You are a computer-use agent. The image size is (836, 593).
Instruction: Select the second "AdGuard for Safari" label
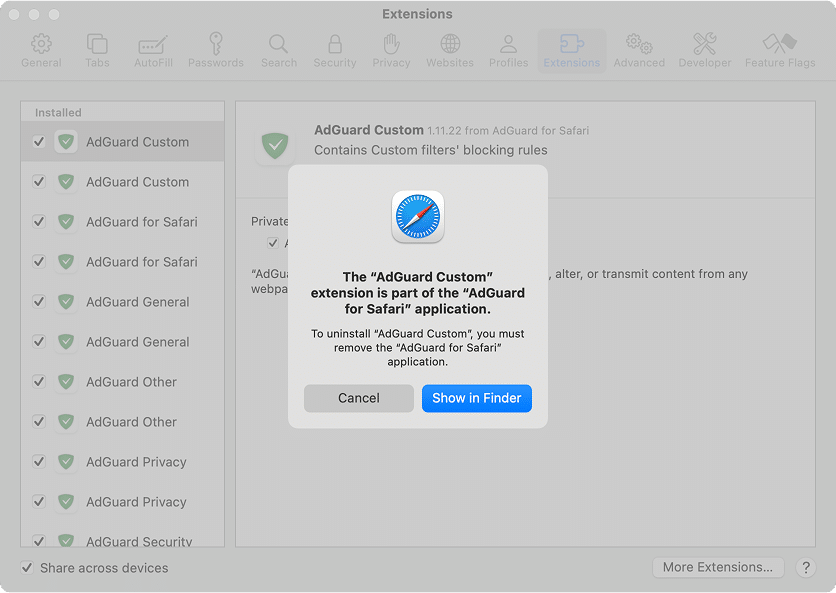tap(142, 262)
